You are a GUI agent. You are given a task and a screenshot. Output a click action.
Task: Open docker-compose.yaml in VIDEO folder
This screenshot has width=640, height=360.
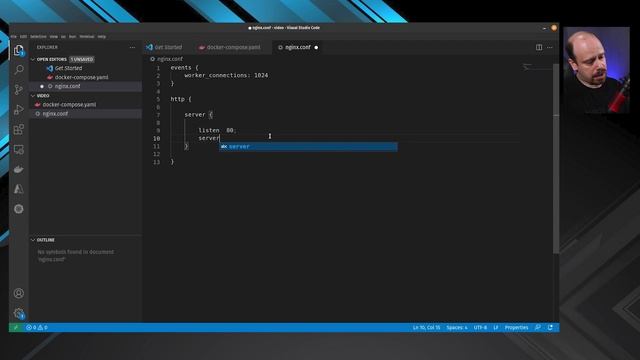click(69, 104)
